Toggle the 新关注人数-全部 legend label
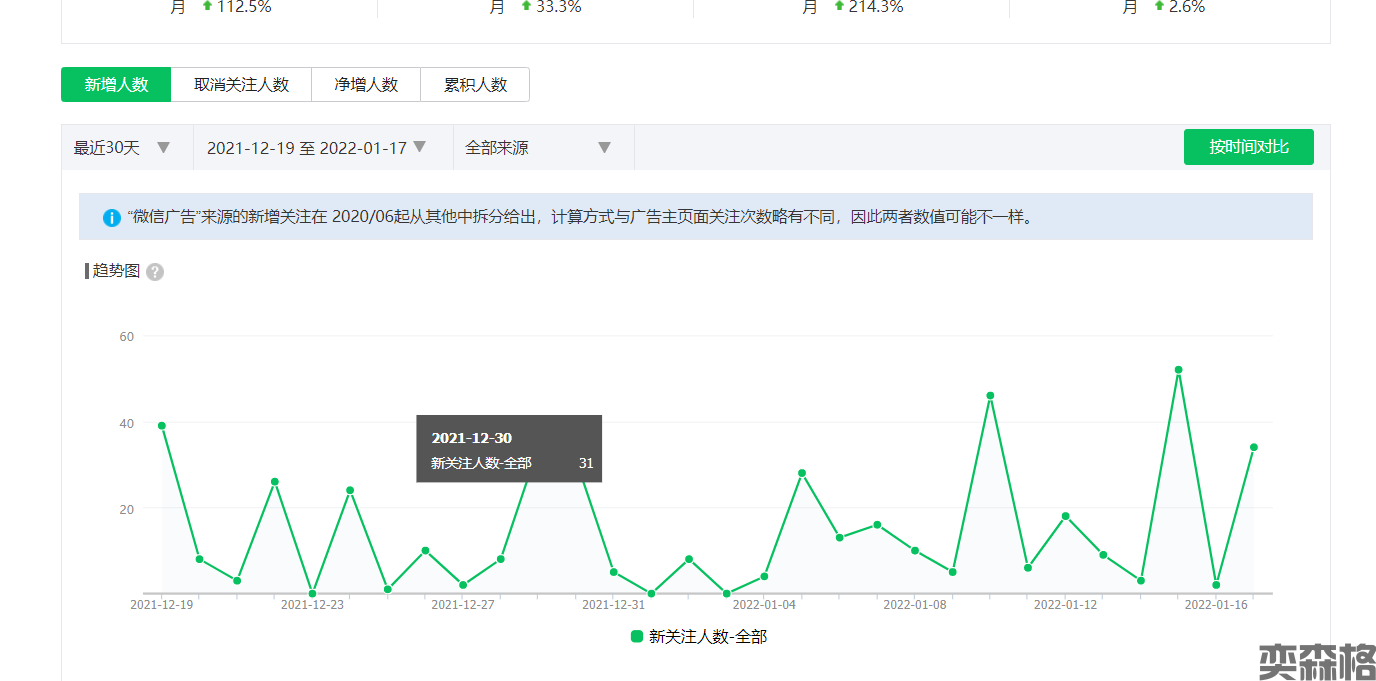 pos(707,636)
